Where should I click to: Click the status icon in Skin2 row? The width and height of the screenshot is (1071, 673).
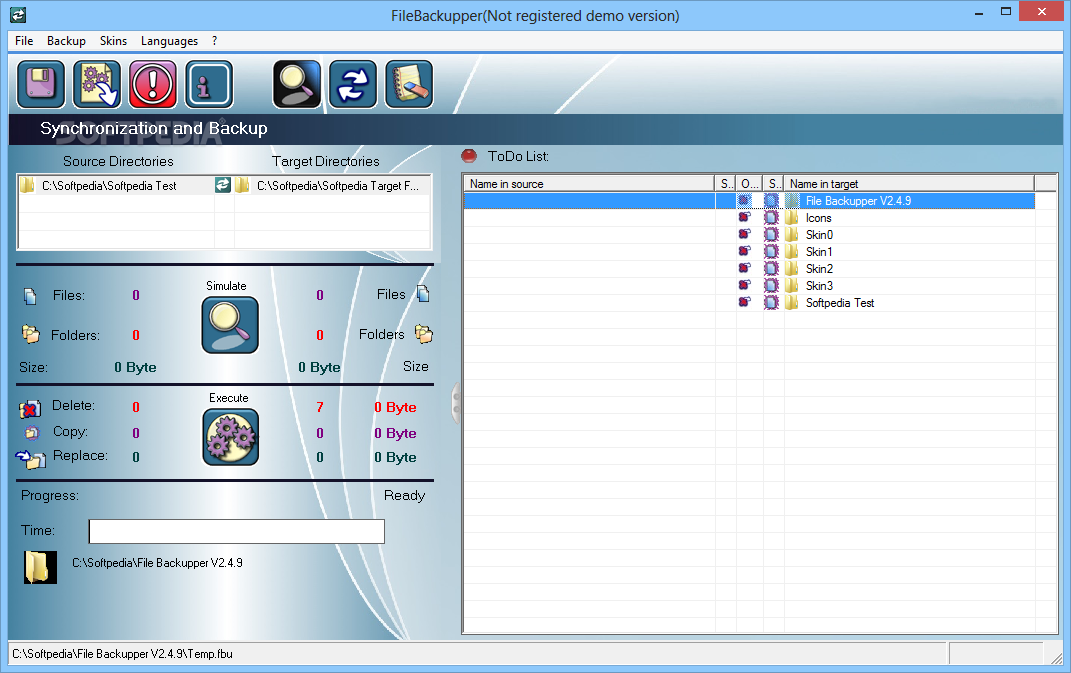(x=771, y=269)
